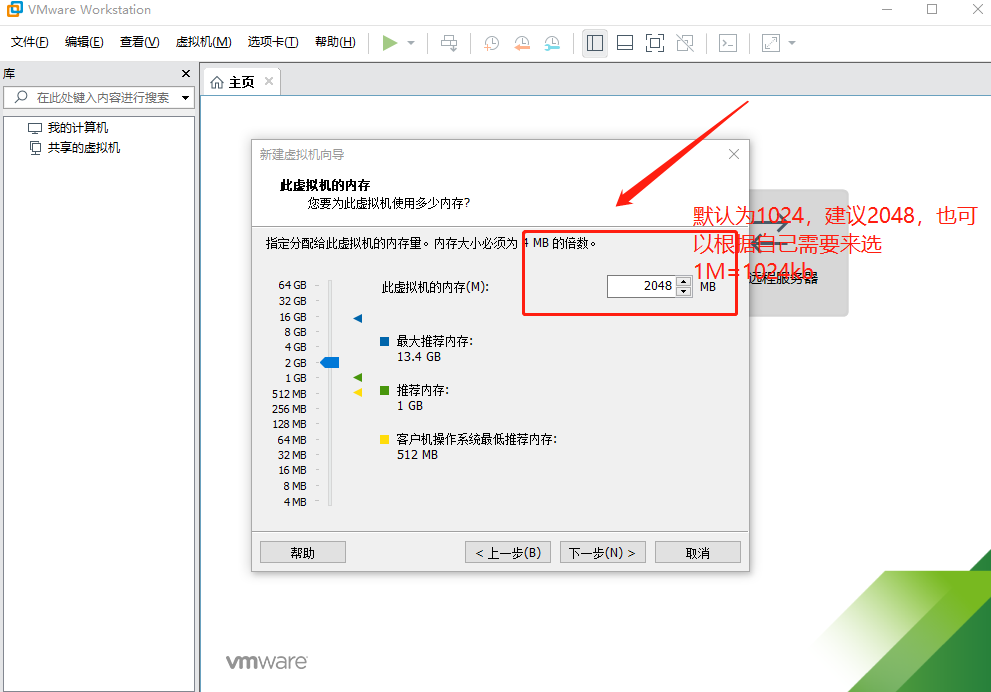
Task: Click the 64 GB label on memory scale
Action: click(292, 285)
